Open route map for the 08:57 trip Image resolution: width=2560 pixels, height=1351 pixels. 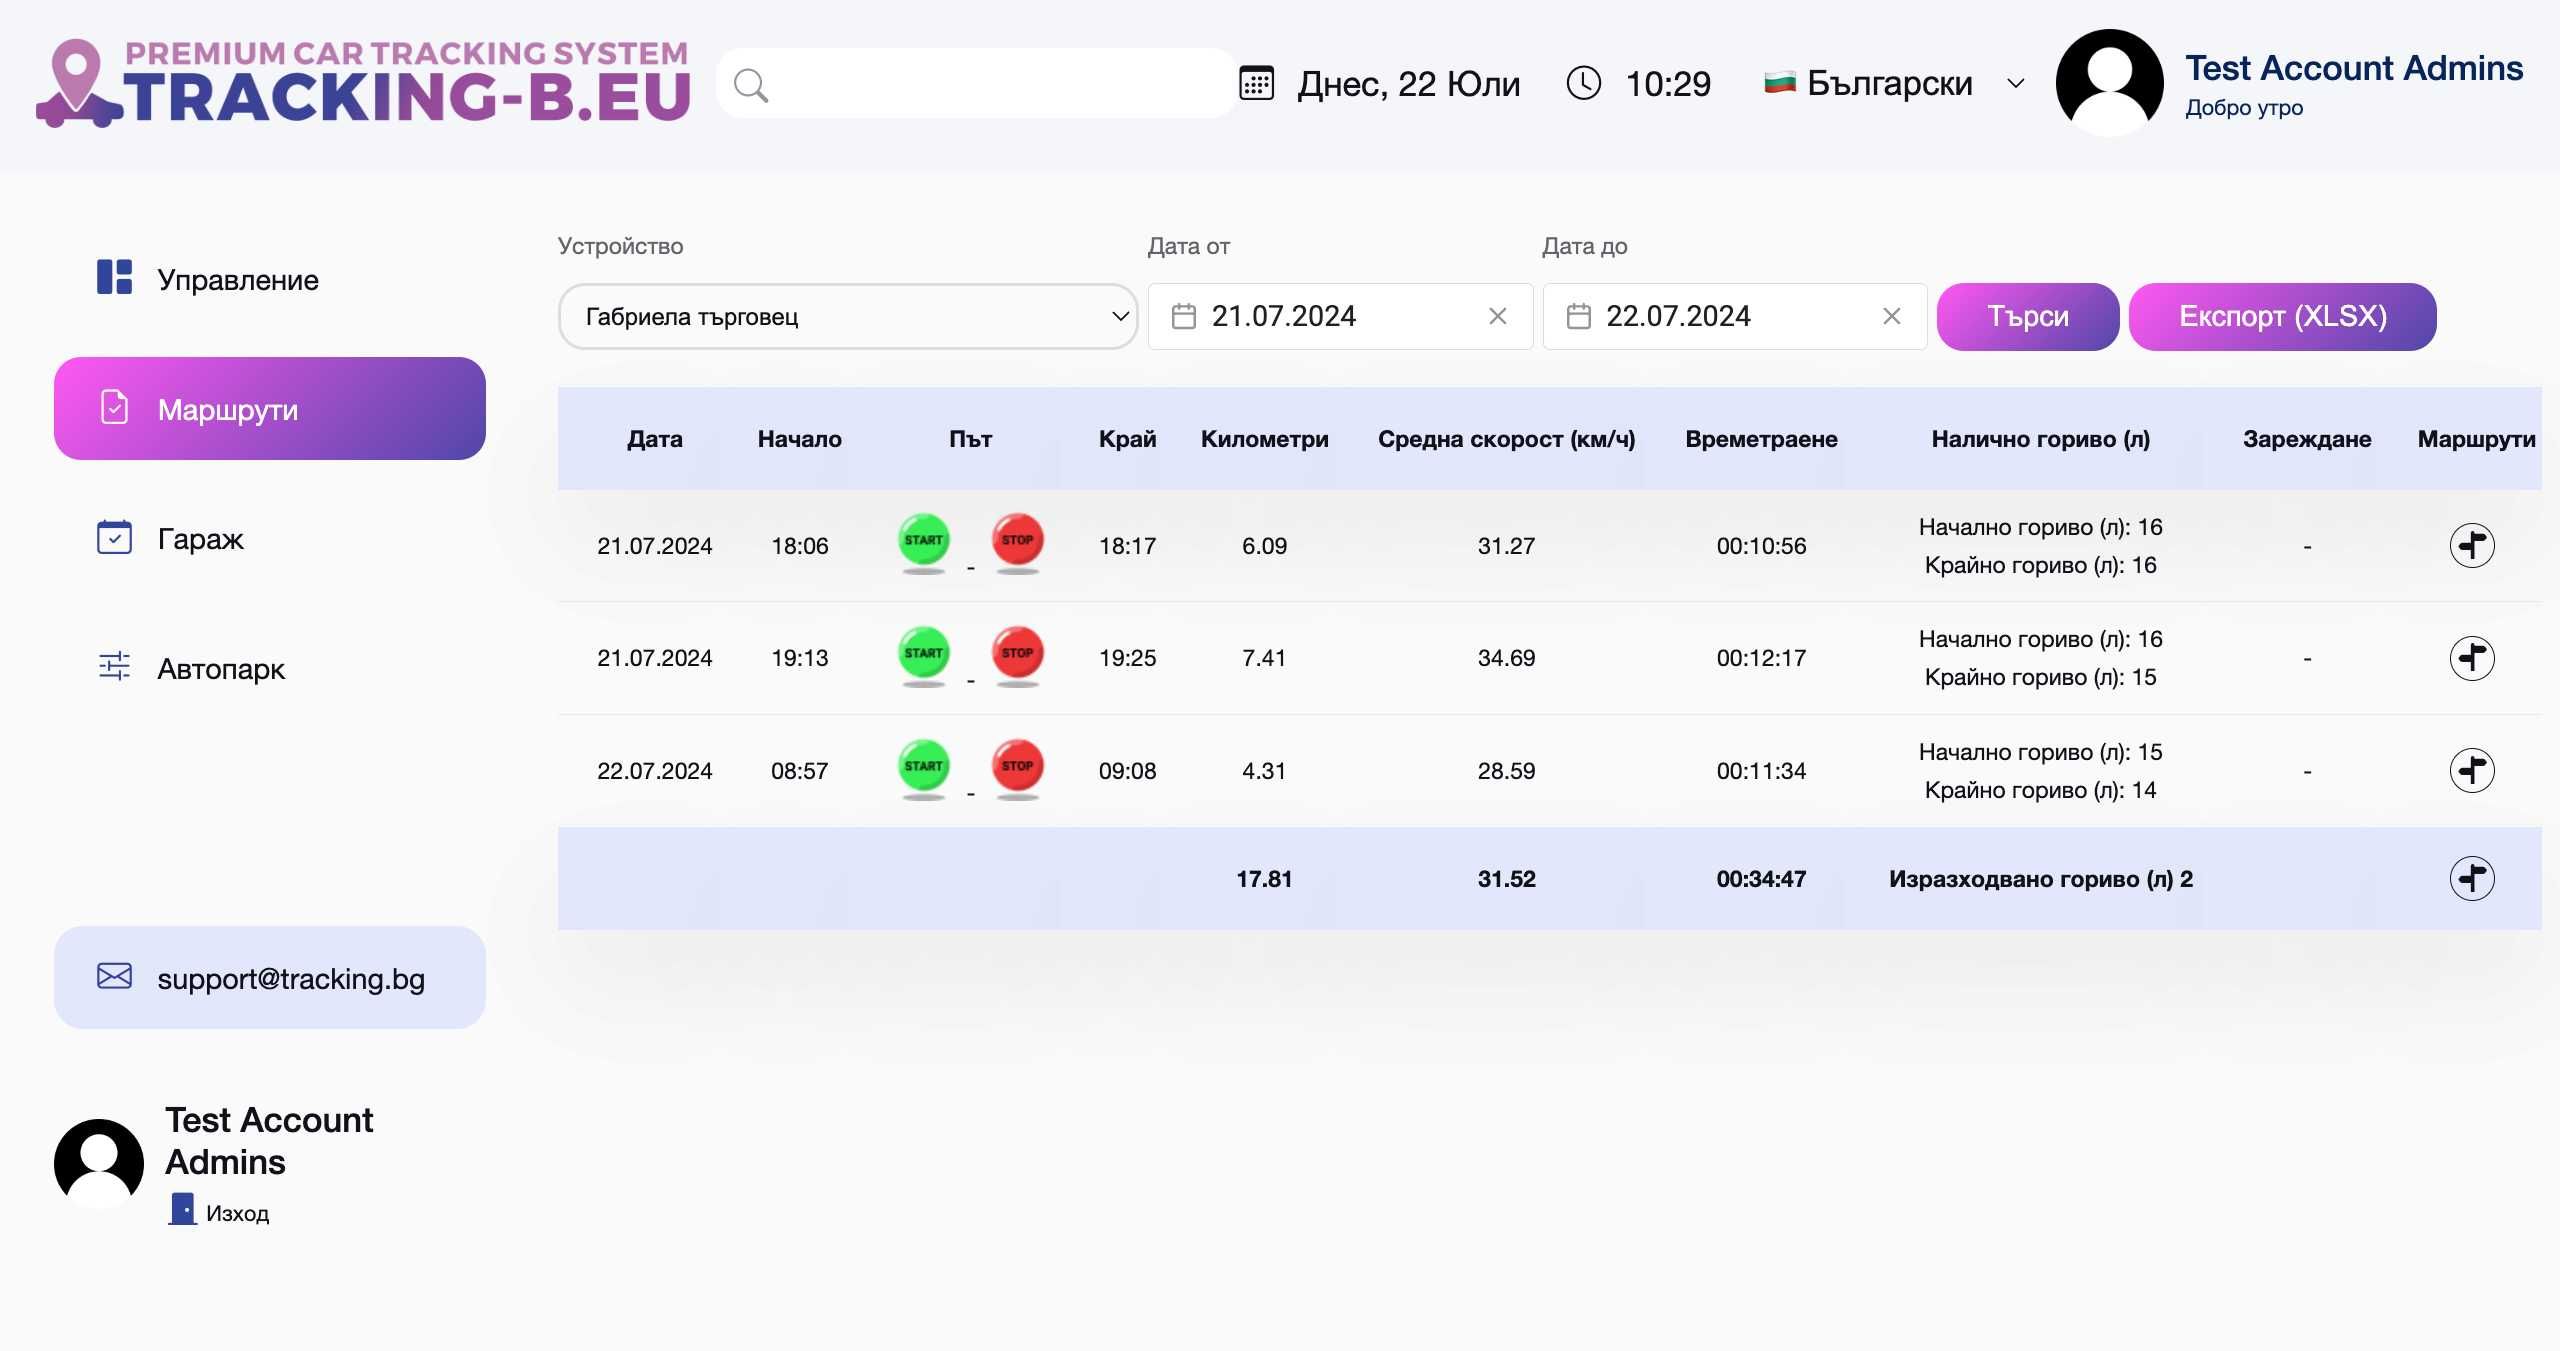pyautogui.click(x=2471, y=771)
